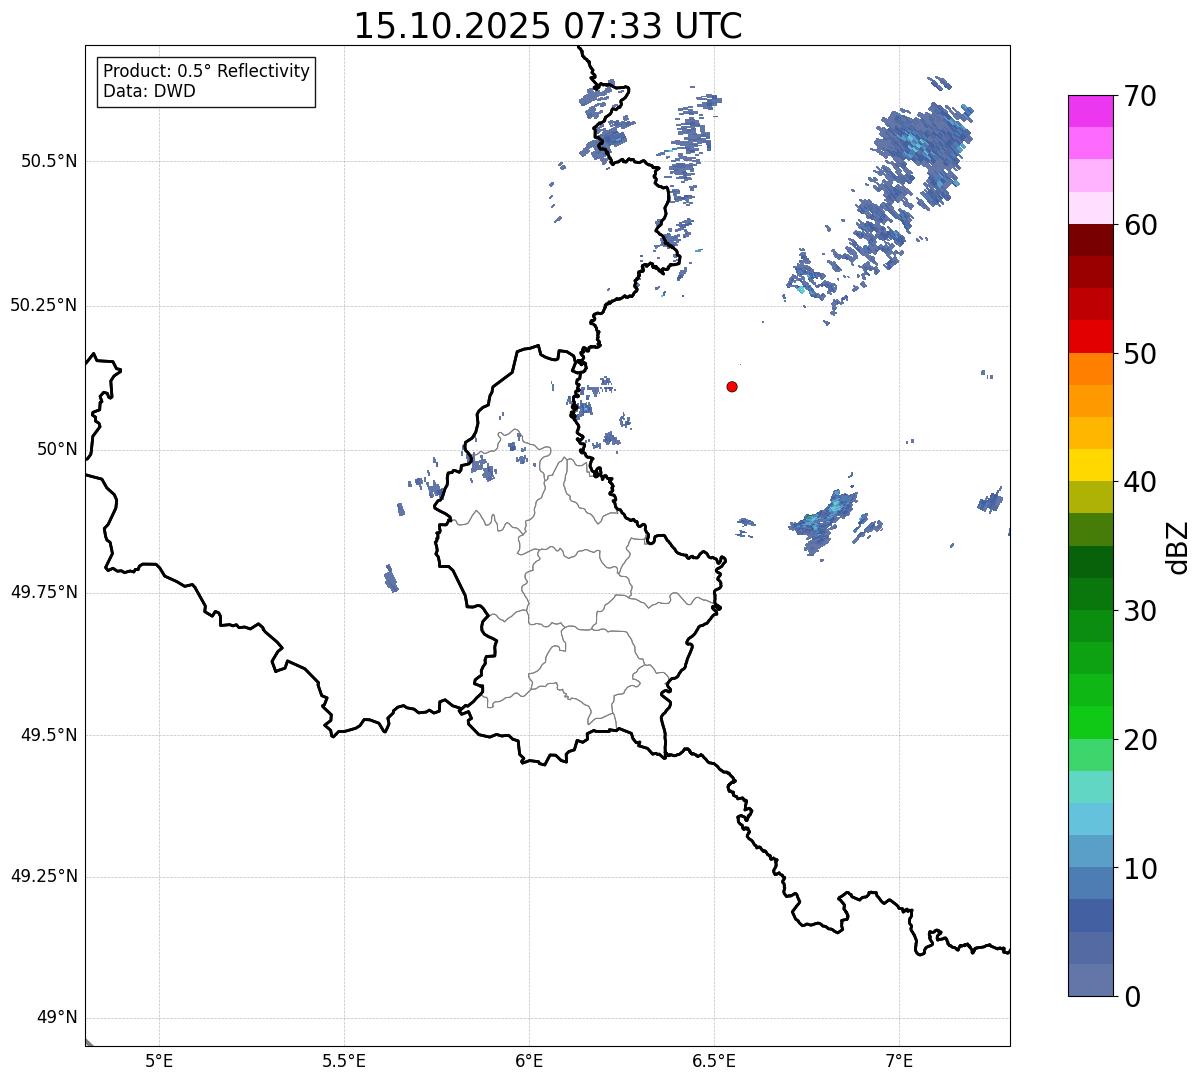
Task: Pick the dark maroon swatch just below 60 dBZ
Action: 1091,240
